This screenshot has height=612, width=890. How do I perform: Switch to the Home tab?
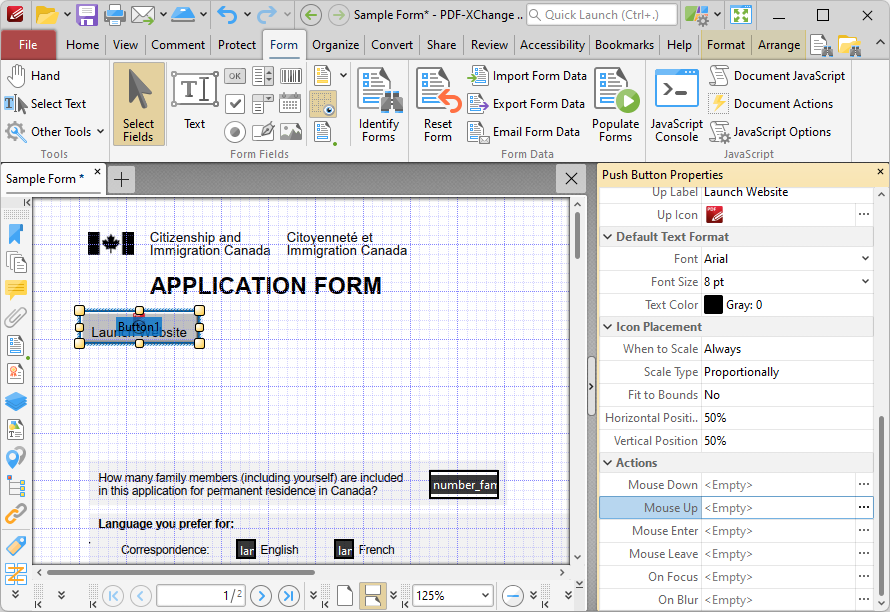pyautogui.click(x=82, y=45)
